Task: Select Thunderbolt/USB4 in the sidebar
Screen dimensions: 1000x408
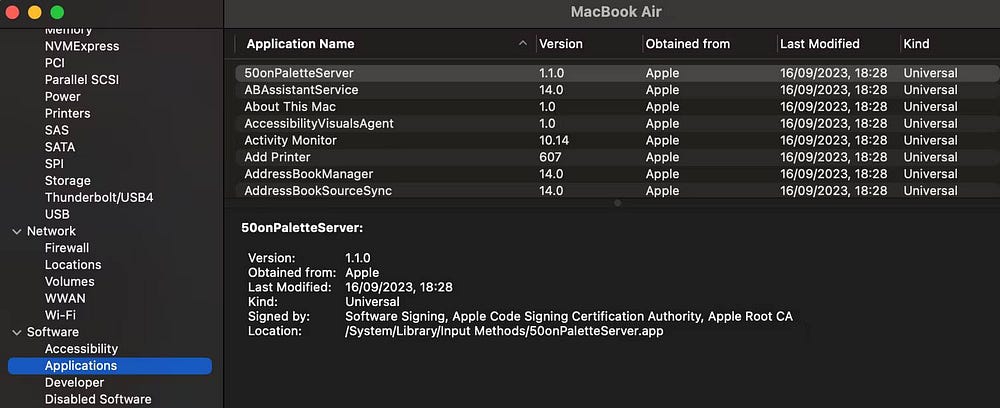Action: 99,198
